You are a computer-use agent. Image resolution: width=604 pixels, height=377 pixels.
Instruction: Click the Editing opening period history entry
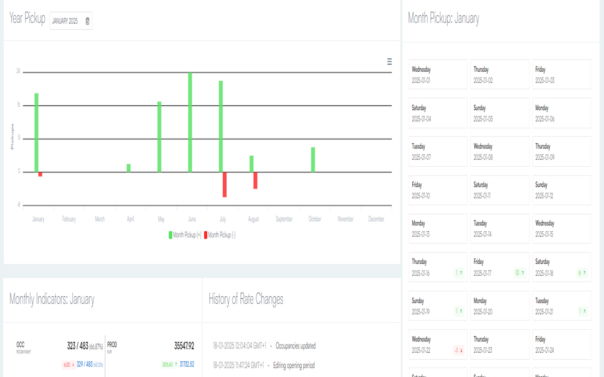[294, 365]
